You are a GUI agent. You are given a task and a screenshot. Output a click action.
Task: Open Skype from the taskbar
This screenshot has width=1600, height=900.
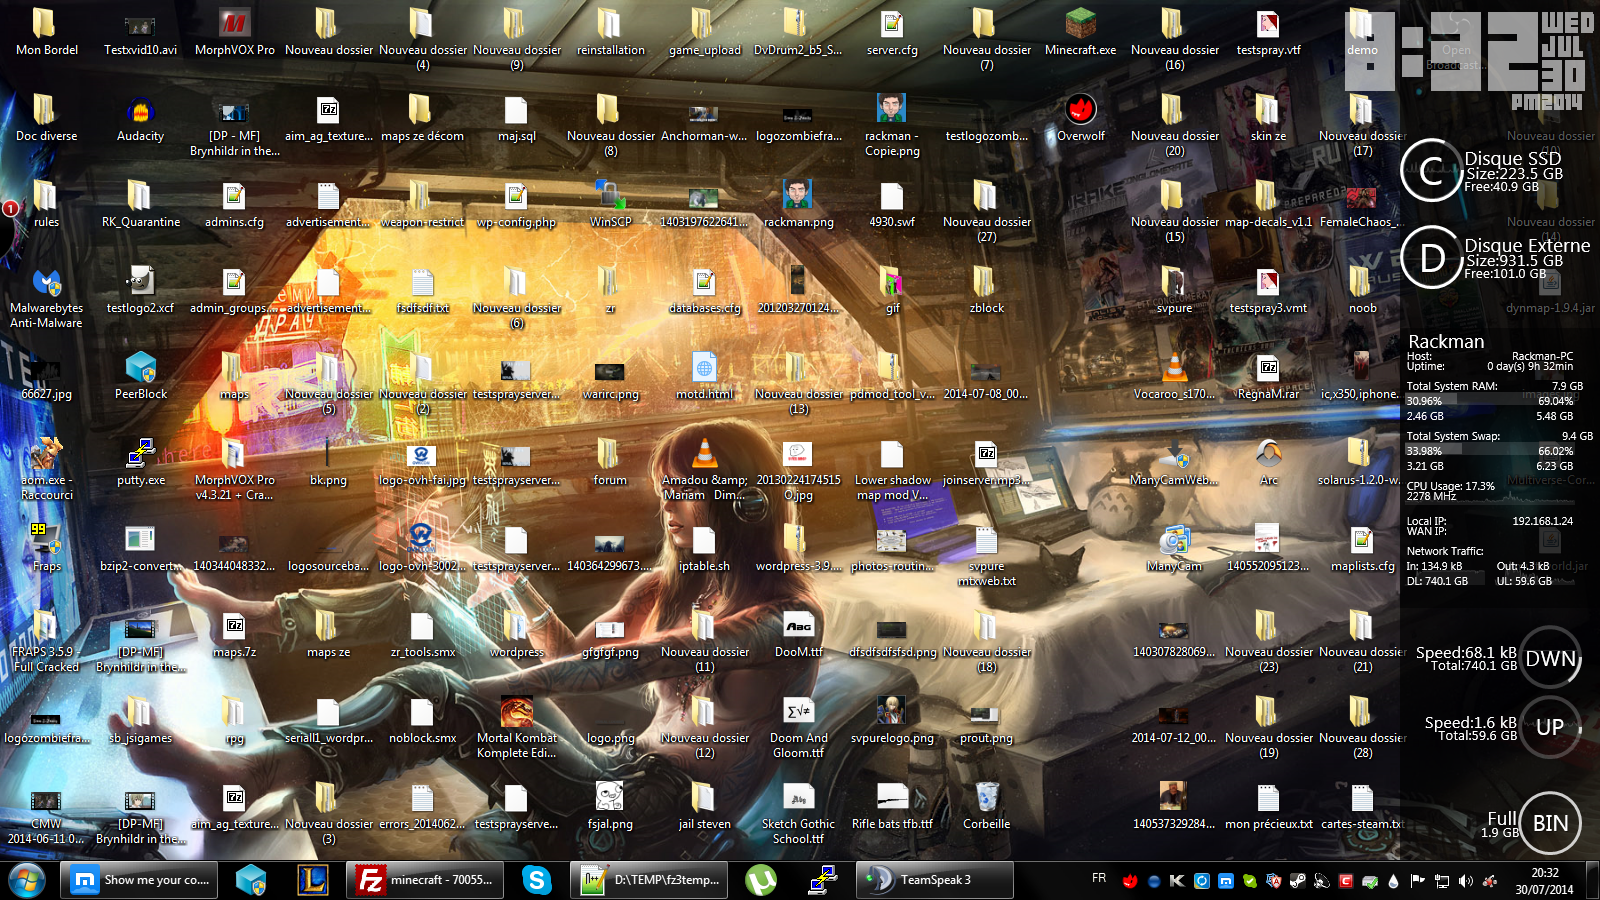(x=537, y=880)
